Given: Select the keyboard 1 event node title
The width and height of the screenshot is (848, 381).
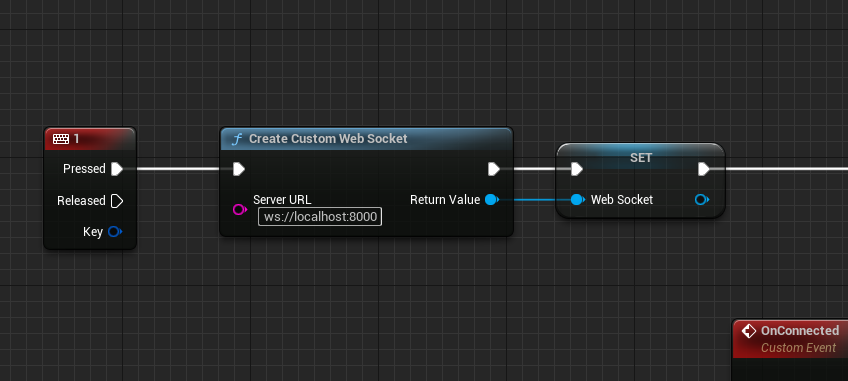Looking at the screenshot, I should 76,139.
